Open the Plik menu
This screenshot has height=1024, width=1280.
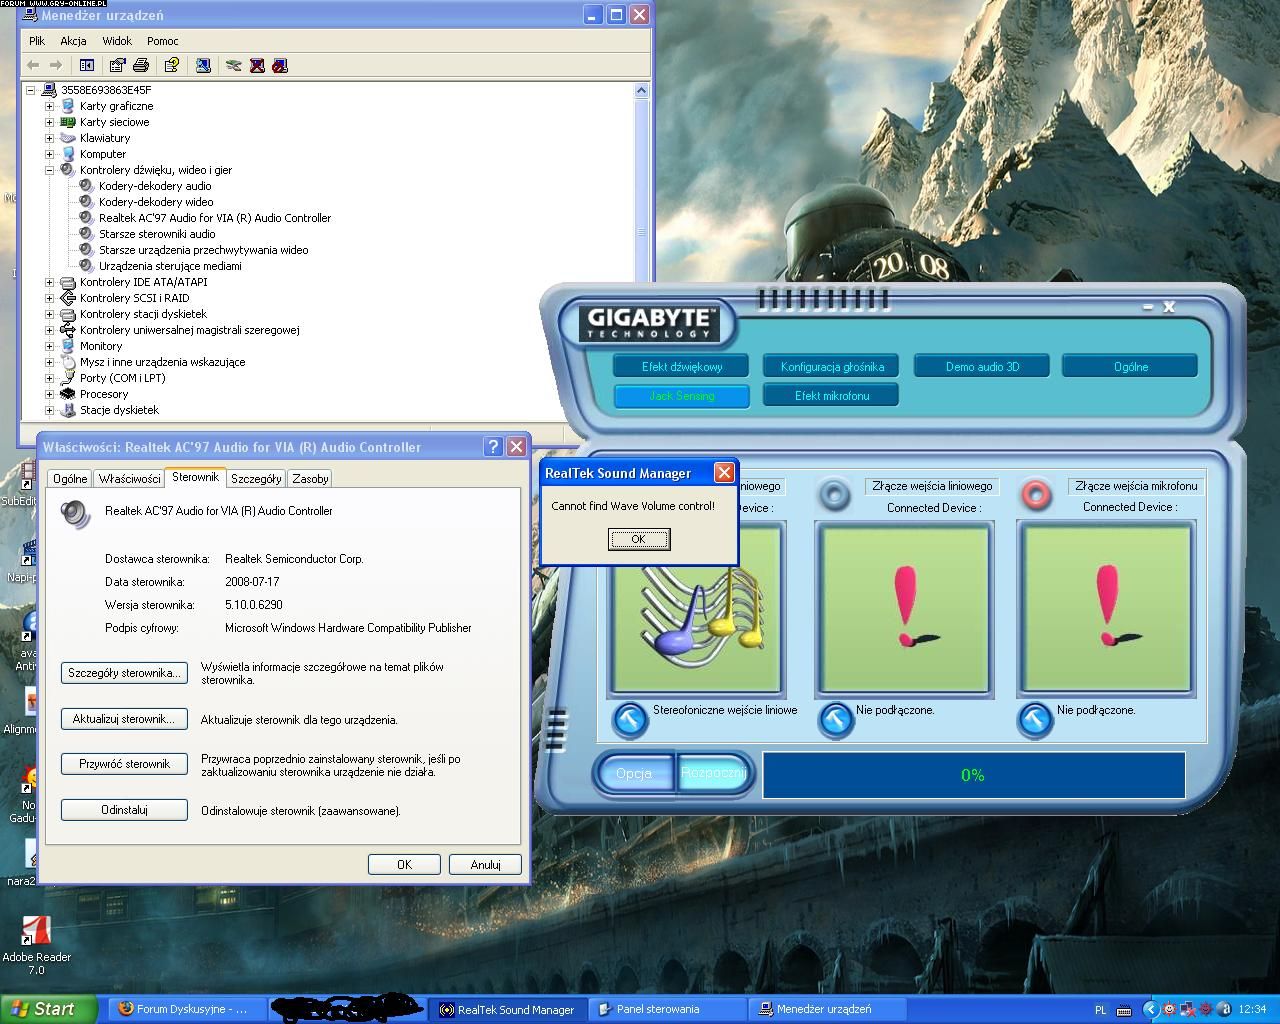(x=37, y=41)
